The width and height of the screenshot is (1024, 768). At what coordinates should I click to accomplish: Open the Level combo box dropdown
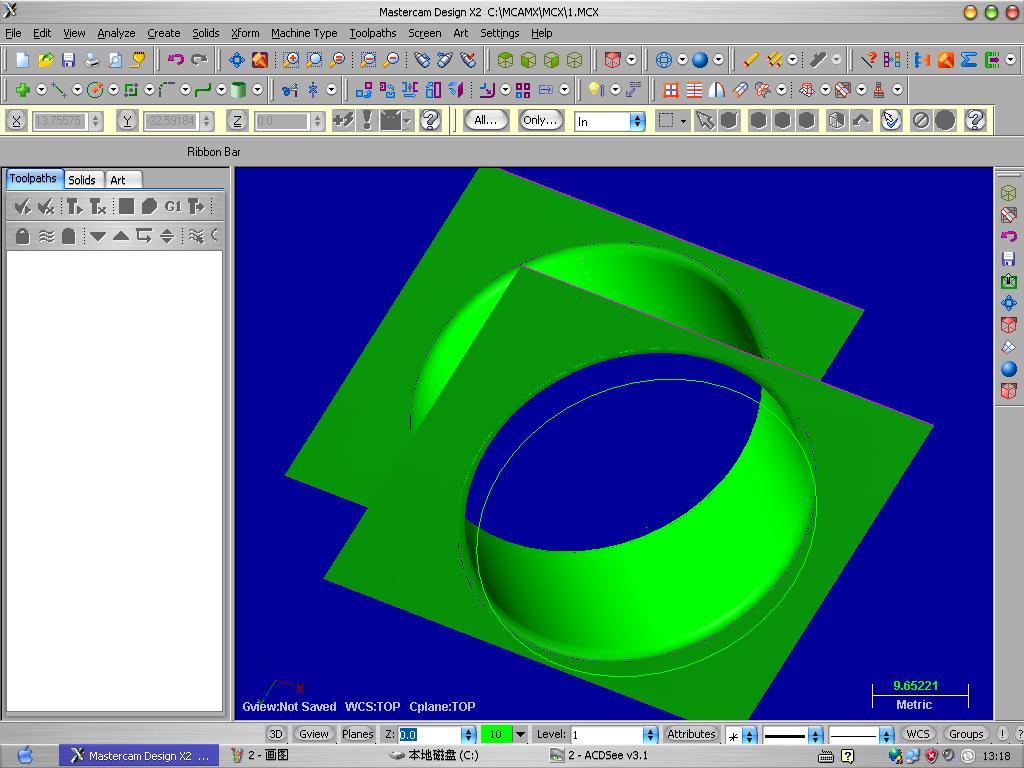click(650, 735)
